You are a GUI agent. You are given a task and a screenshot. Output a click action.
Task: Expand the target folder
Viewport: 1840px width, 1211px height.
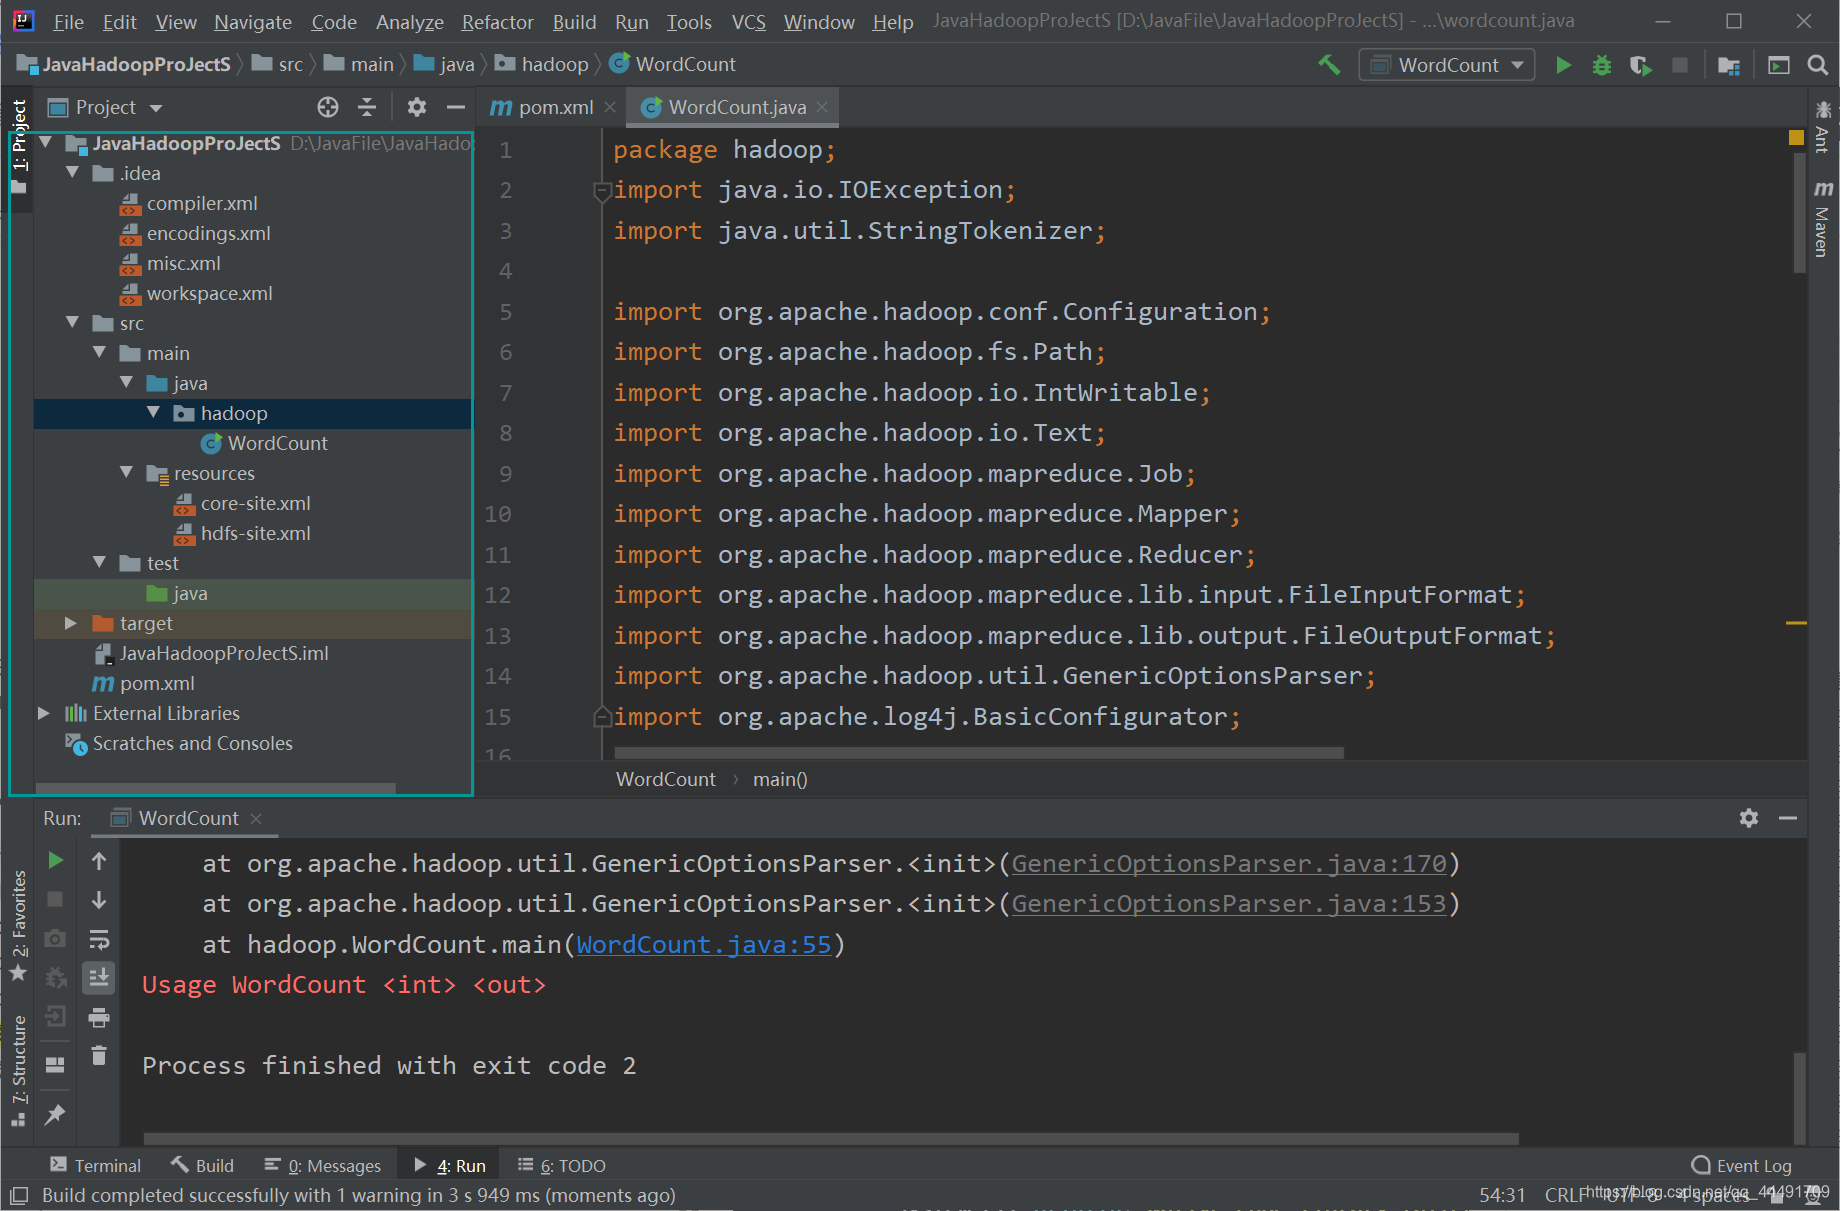pos(71,623)
